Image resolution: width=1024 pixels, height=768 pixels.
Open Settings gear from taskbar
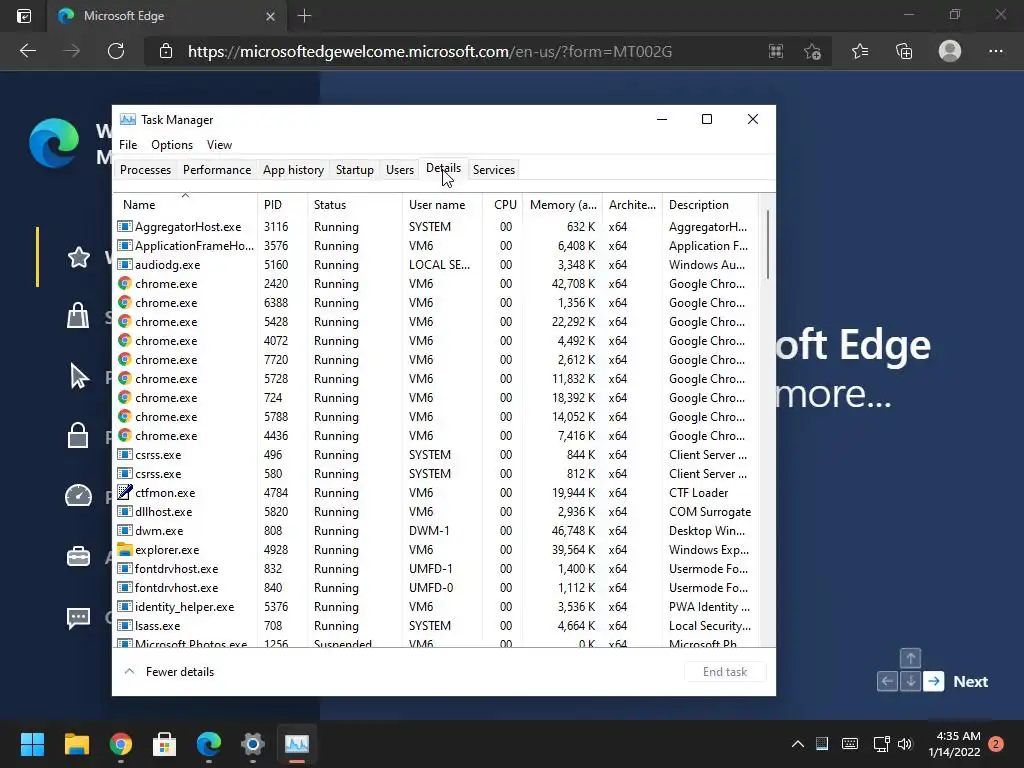tap(253, 744)
